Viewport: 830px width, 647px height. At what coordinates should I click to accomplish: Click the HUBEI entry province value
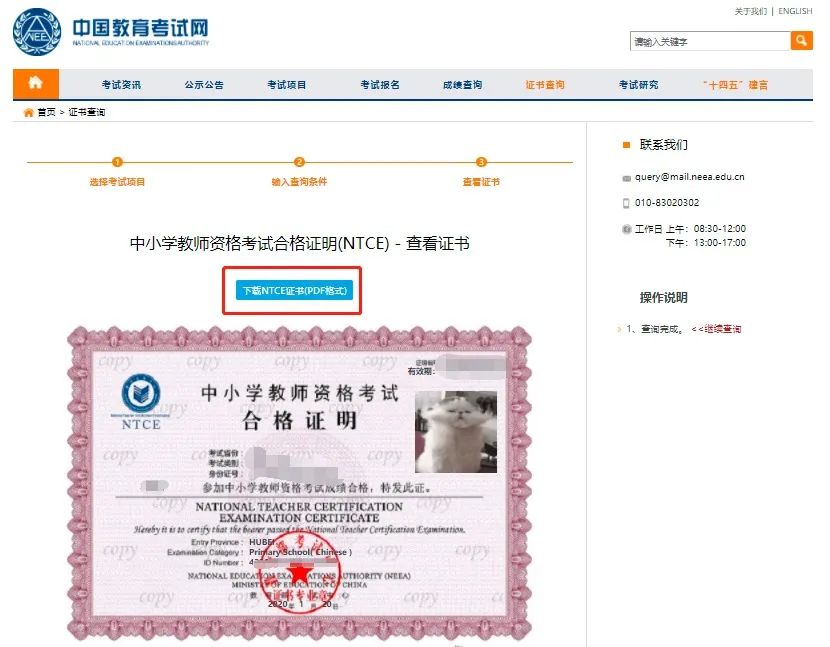coord(262,542)
